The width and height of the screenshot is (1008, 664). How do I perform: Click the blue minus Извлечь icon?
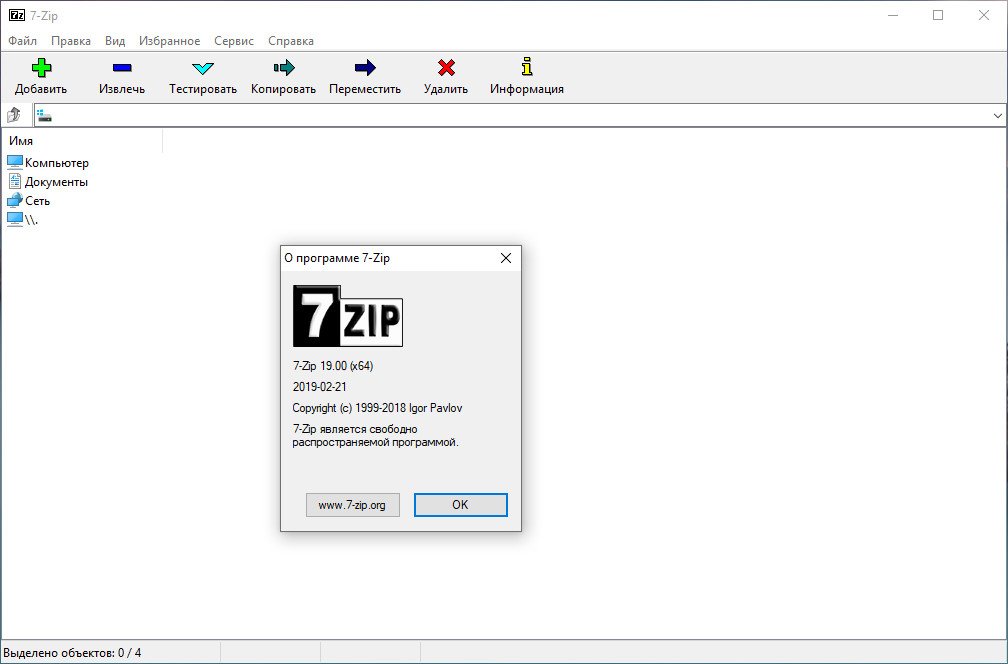pyautogui.click(x=122, y=67)
